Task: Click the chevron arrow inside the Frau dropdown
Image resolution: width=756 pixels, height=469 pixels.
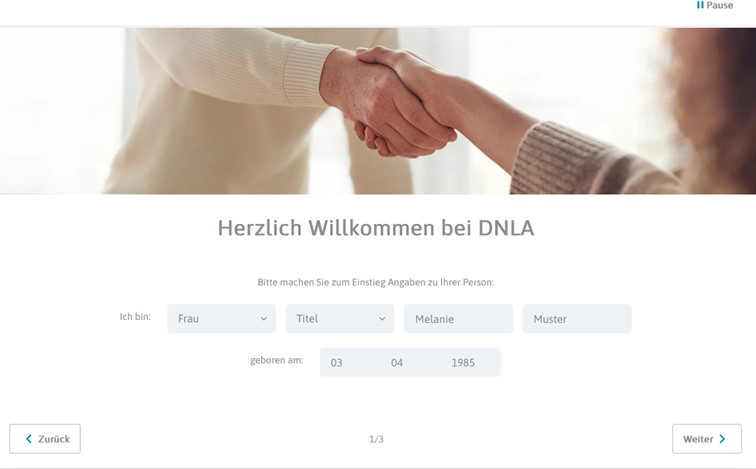Action: click(264, 319)
